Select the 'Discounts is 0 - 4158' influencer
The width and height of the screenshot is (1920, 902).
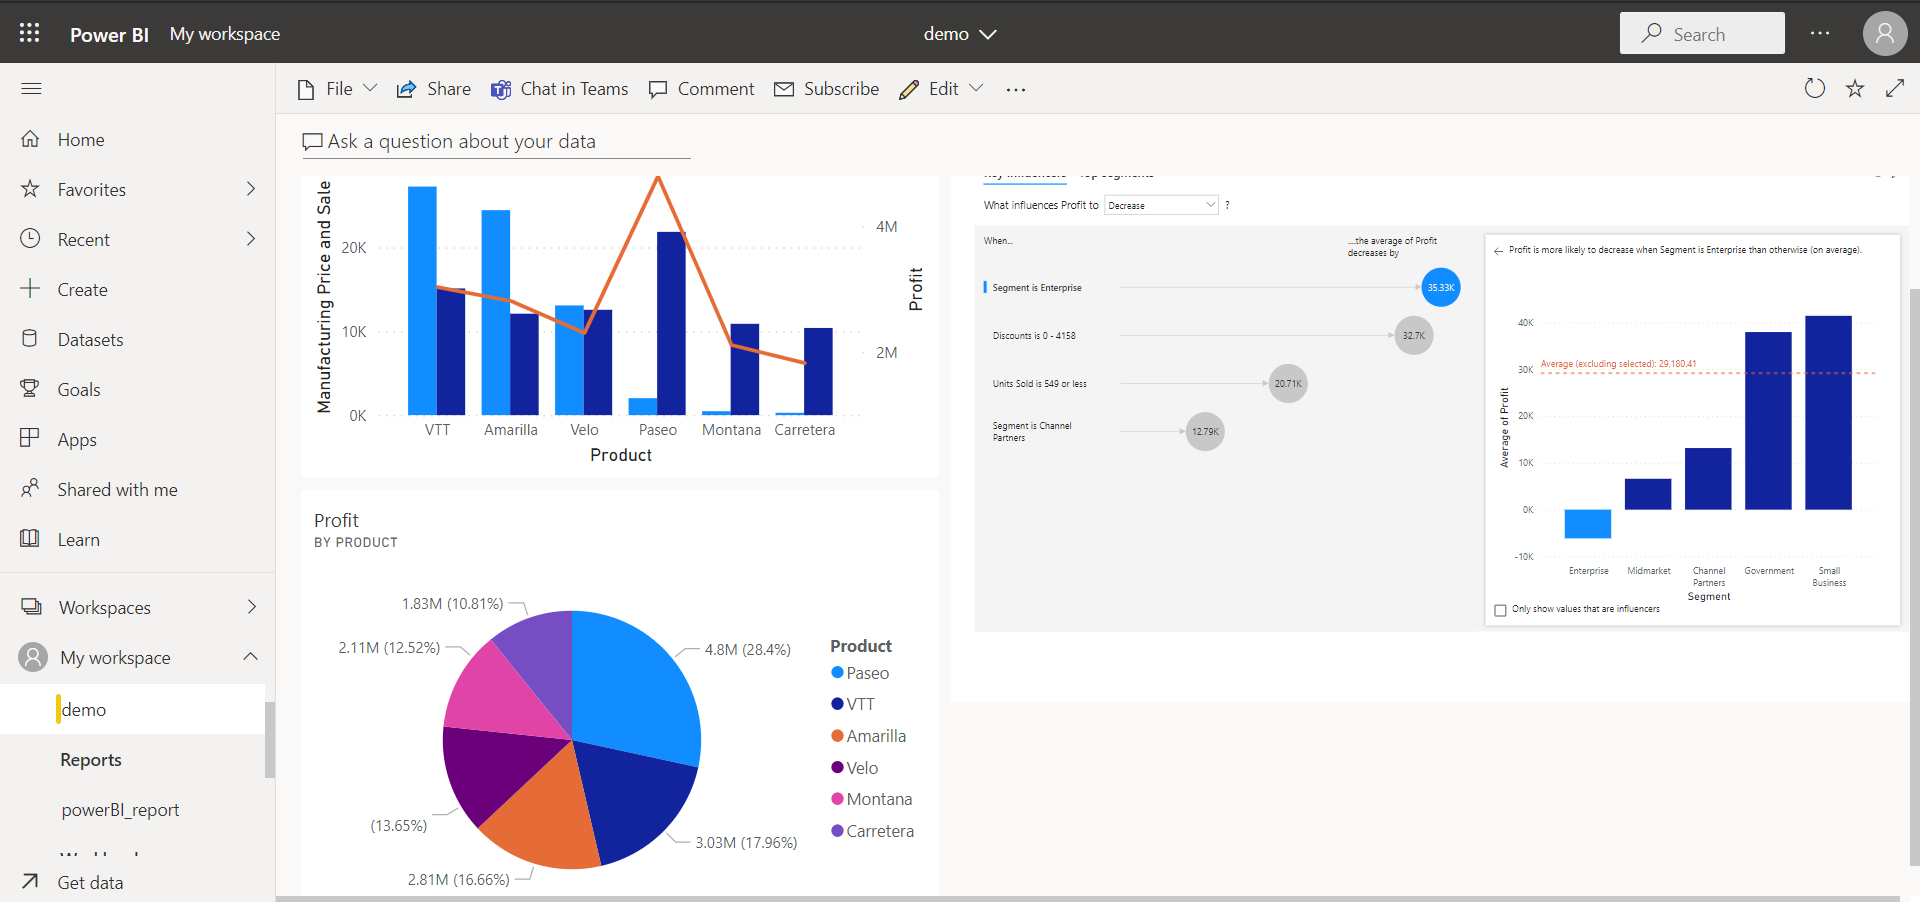(1034, 336)
